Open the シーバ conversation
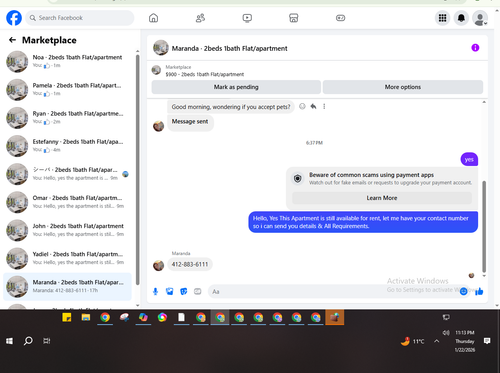500x373 pixels. tap(68, 174)
